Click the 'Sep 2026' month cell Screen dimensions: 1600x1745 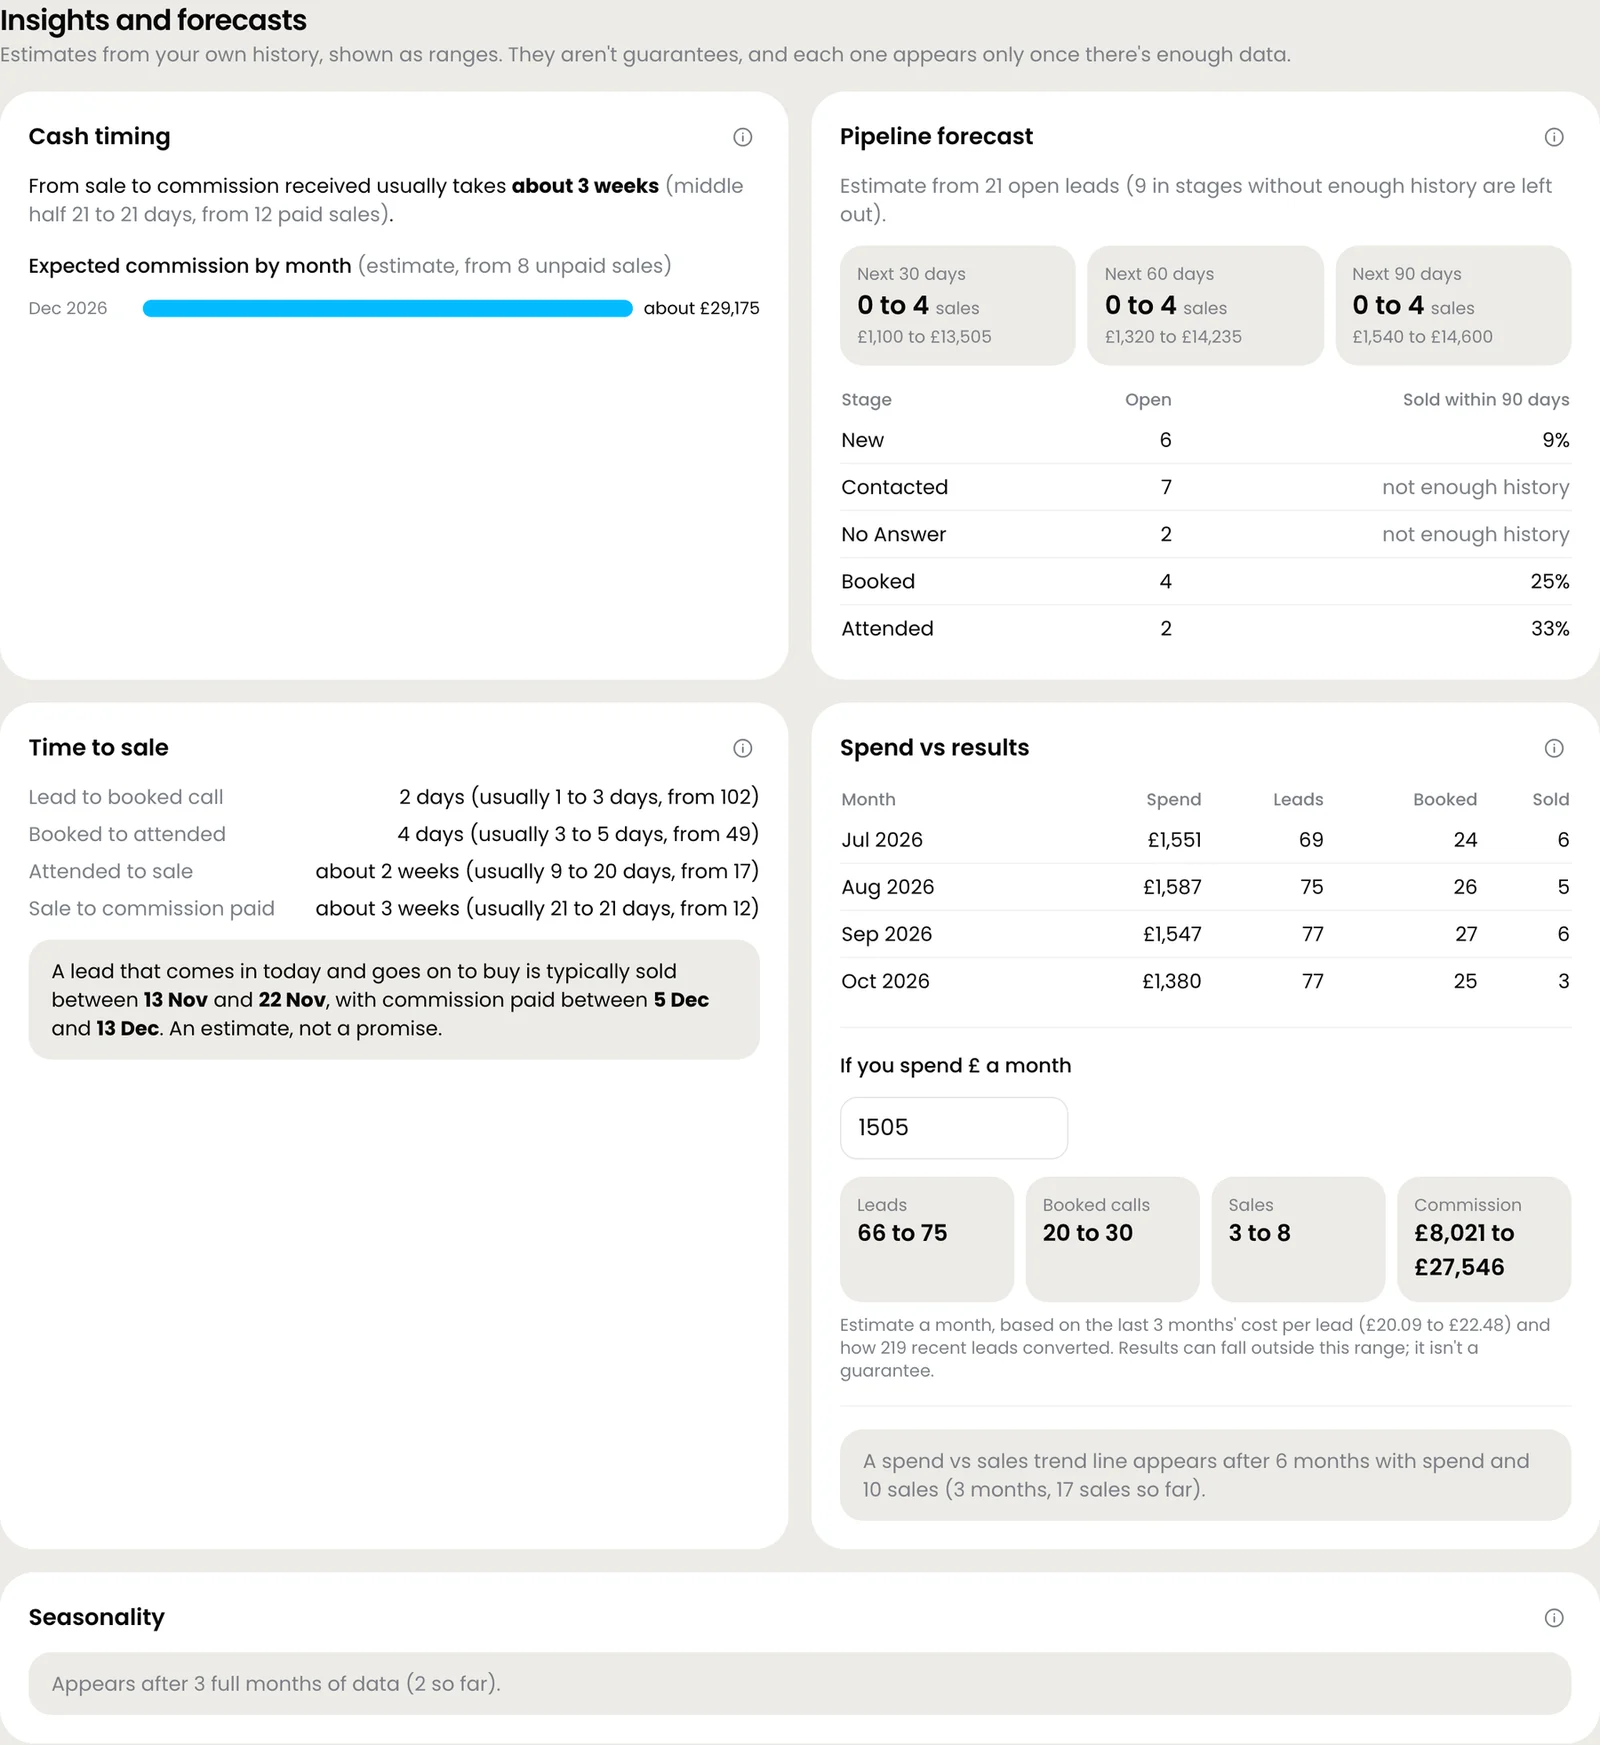click(x=886, y=934)
